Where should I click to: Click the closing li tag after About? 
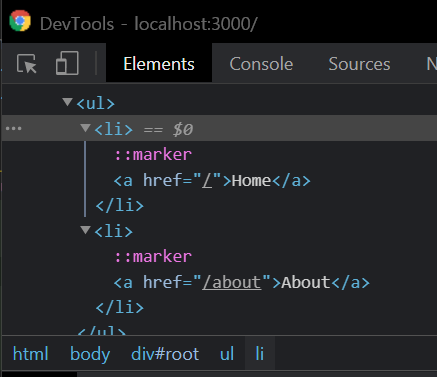[x=120, y=308]
